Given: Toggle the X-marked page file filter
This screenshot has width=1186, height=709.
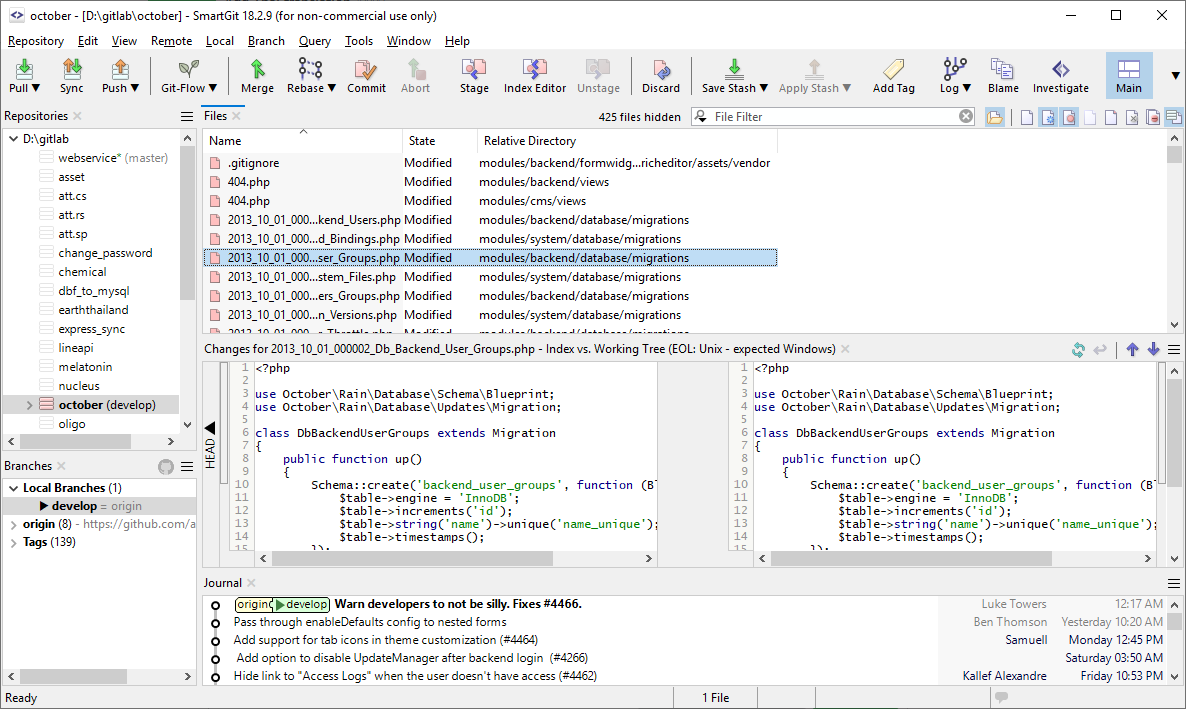Looking at the screenshot, I should tap(1132, 117).
